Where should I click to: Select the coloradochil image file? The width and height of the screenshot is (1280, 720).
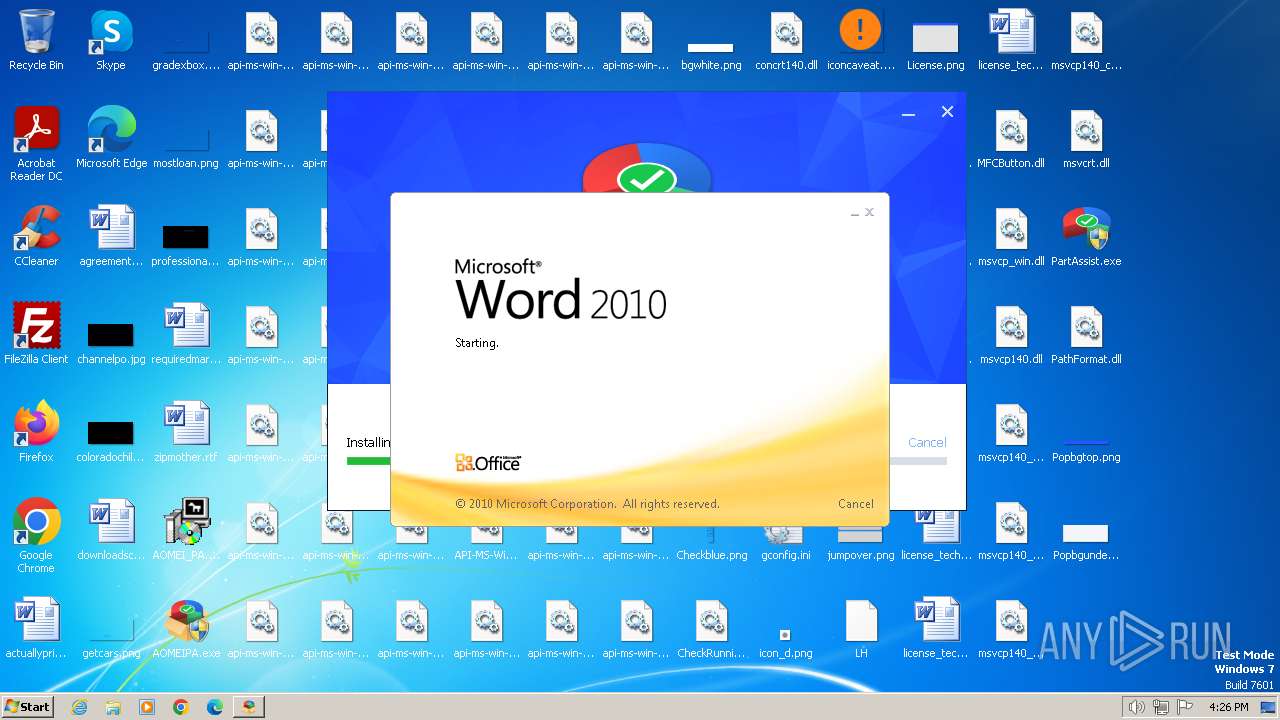coord(111,440)
